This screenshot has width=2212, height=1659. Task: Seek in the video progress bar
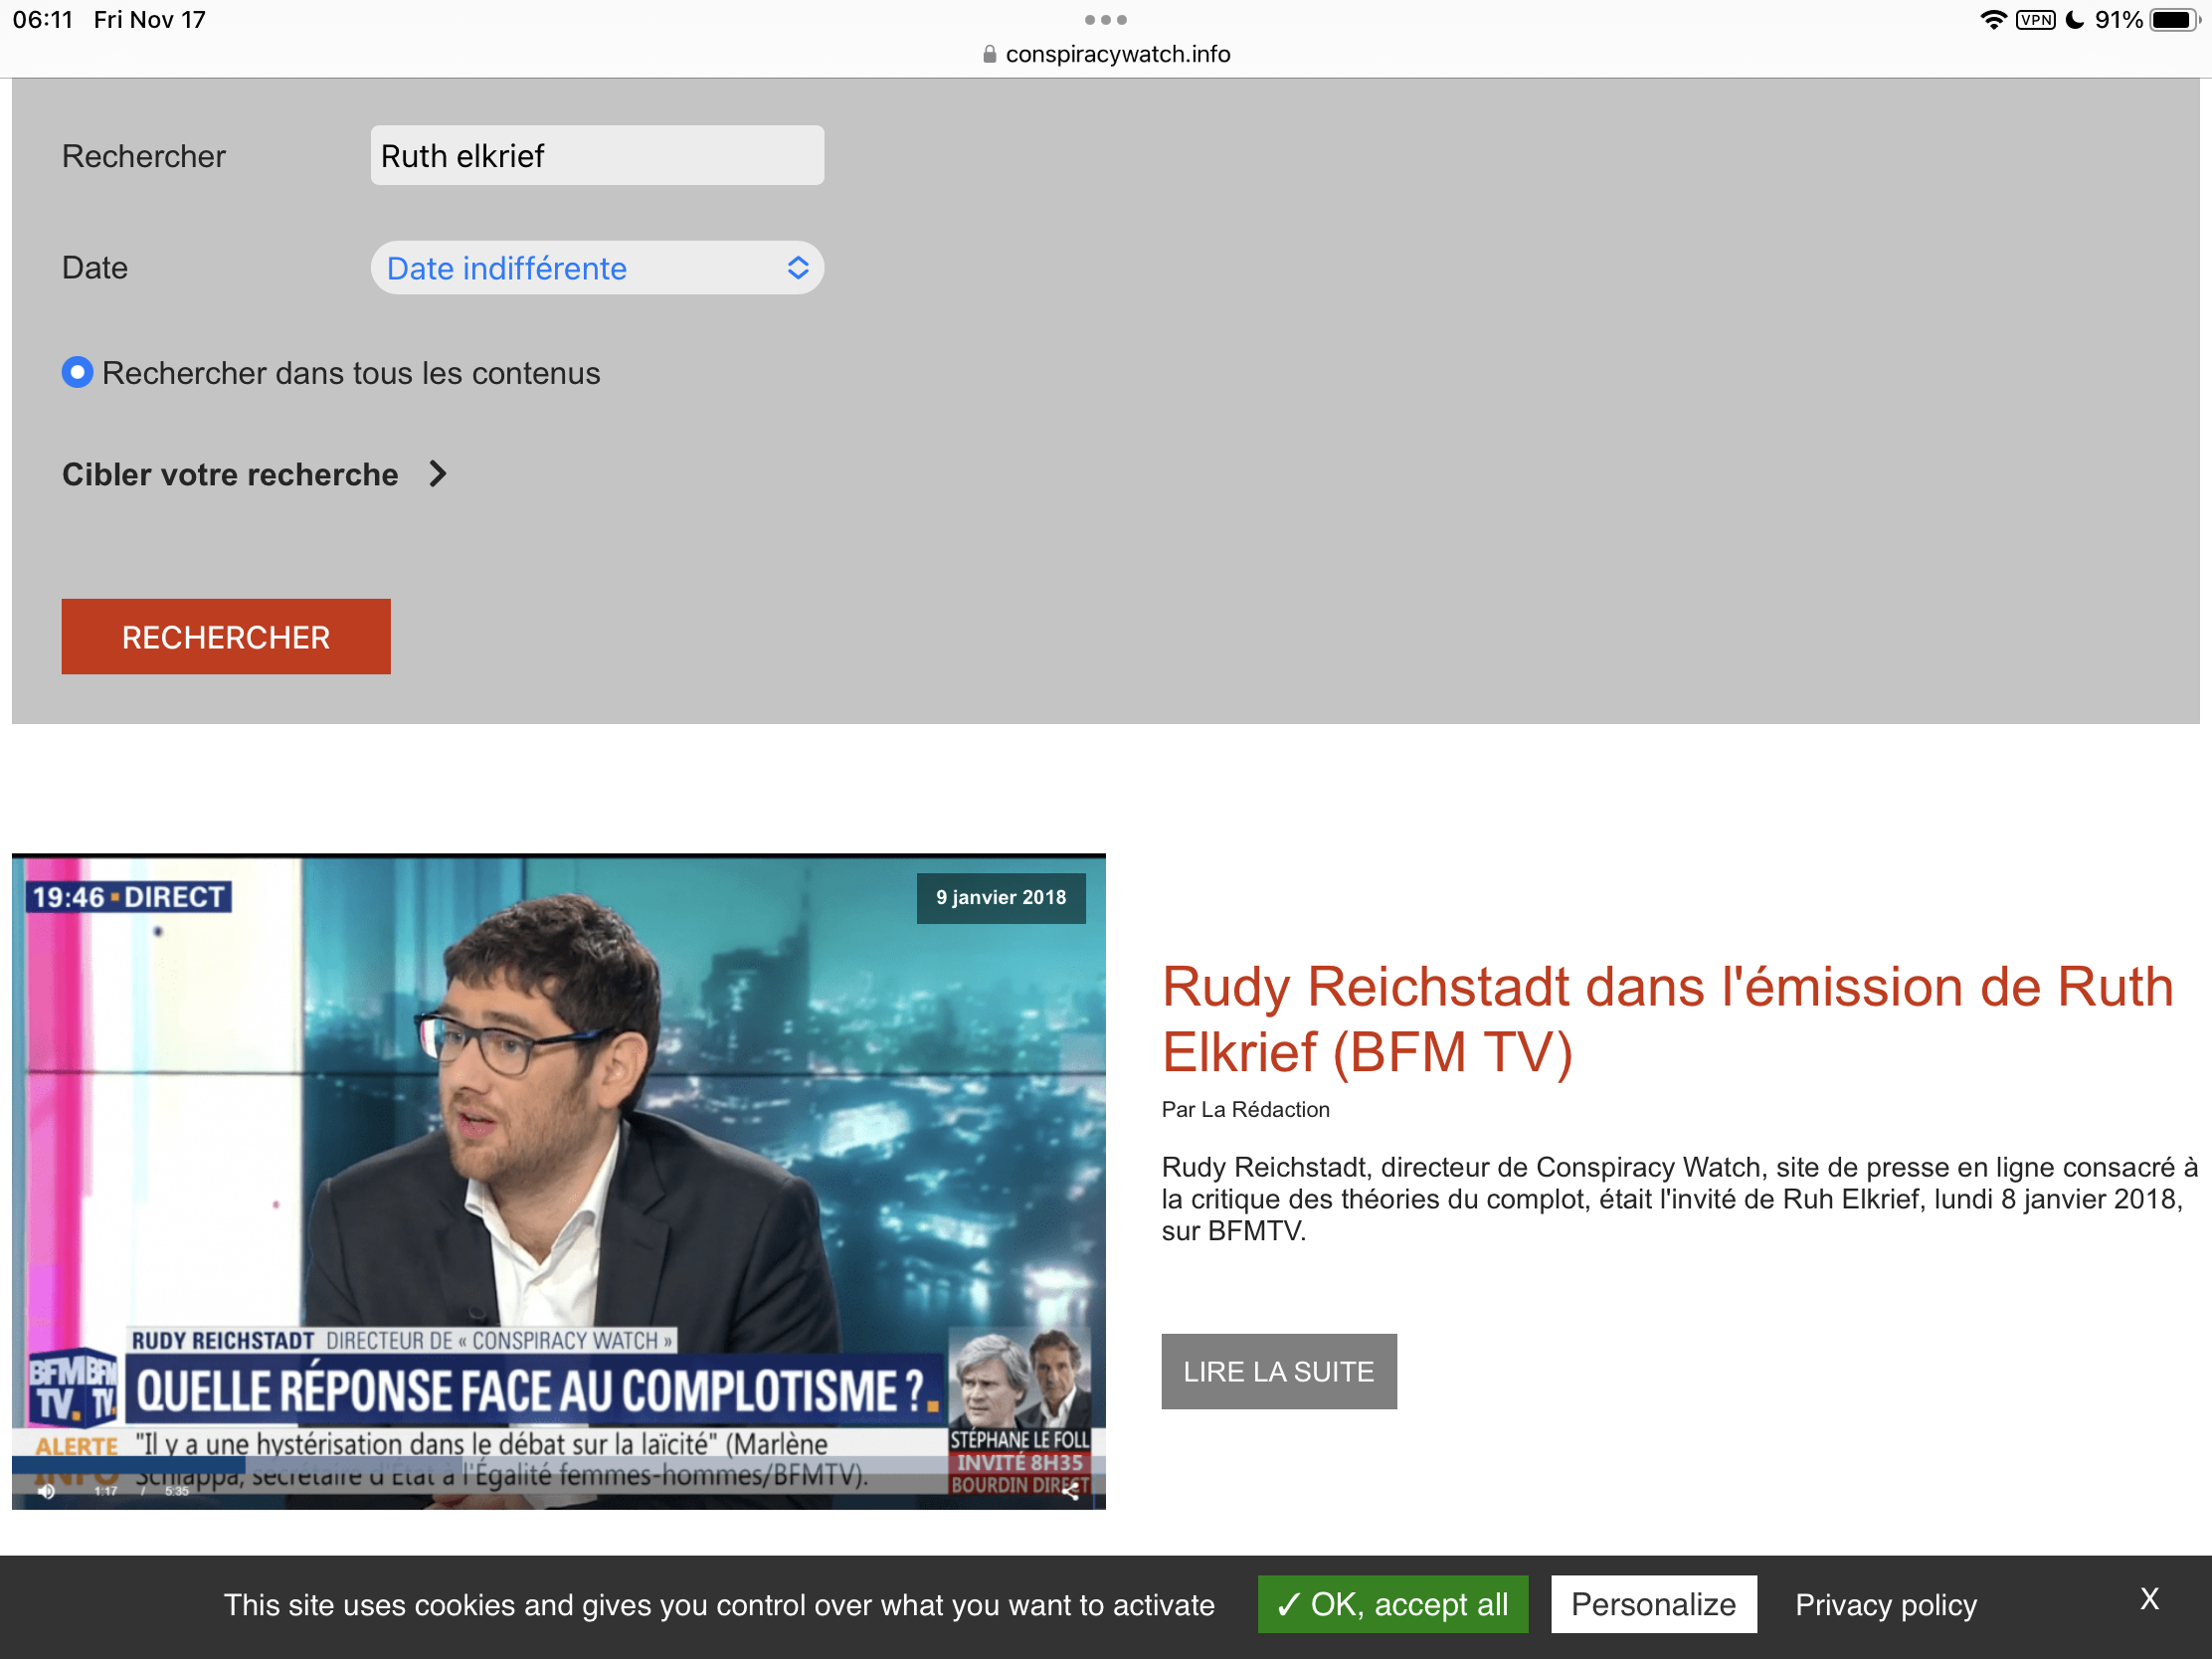tap(558, 1465)
